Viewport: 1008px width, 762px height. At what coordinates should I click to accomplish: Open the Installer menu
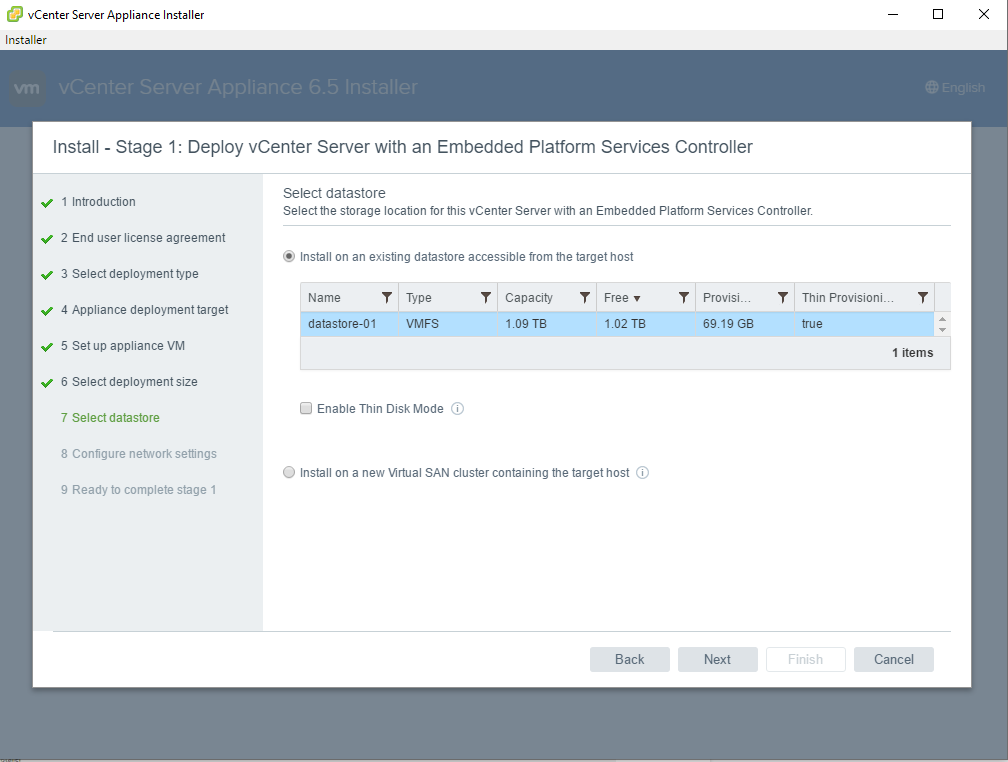point(26,40)
